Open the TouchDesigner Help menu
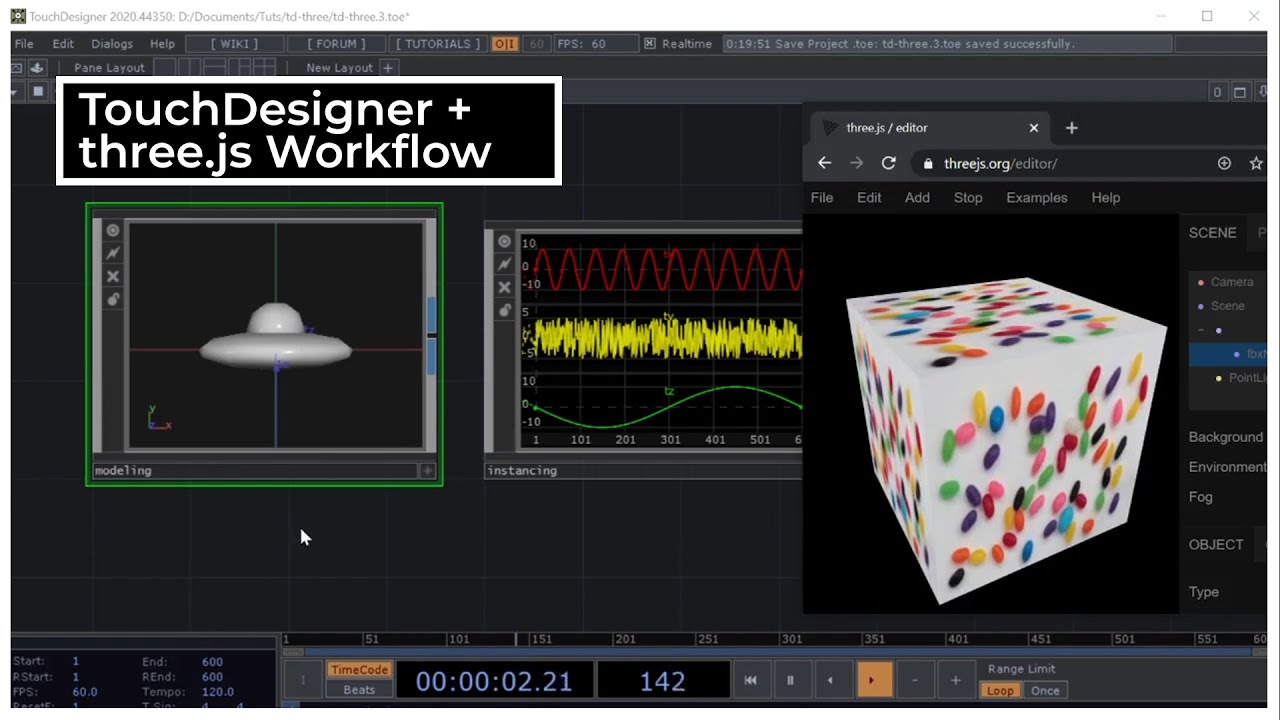1280x720 pixels. coord(162,44)
